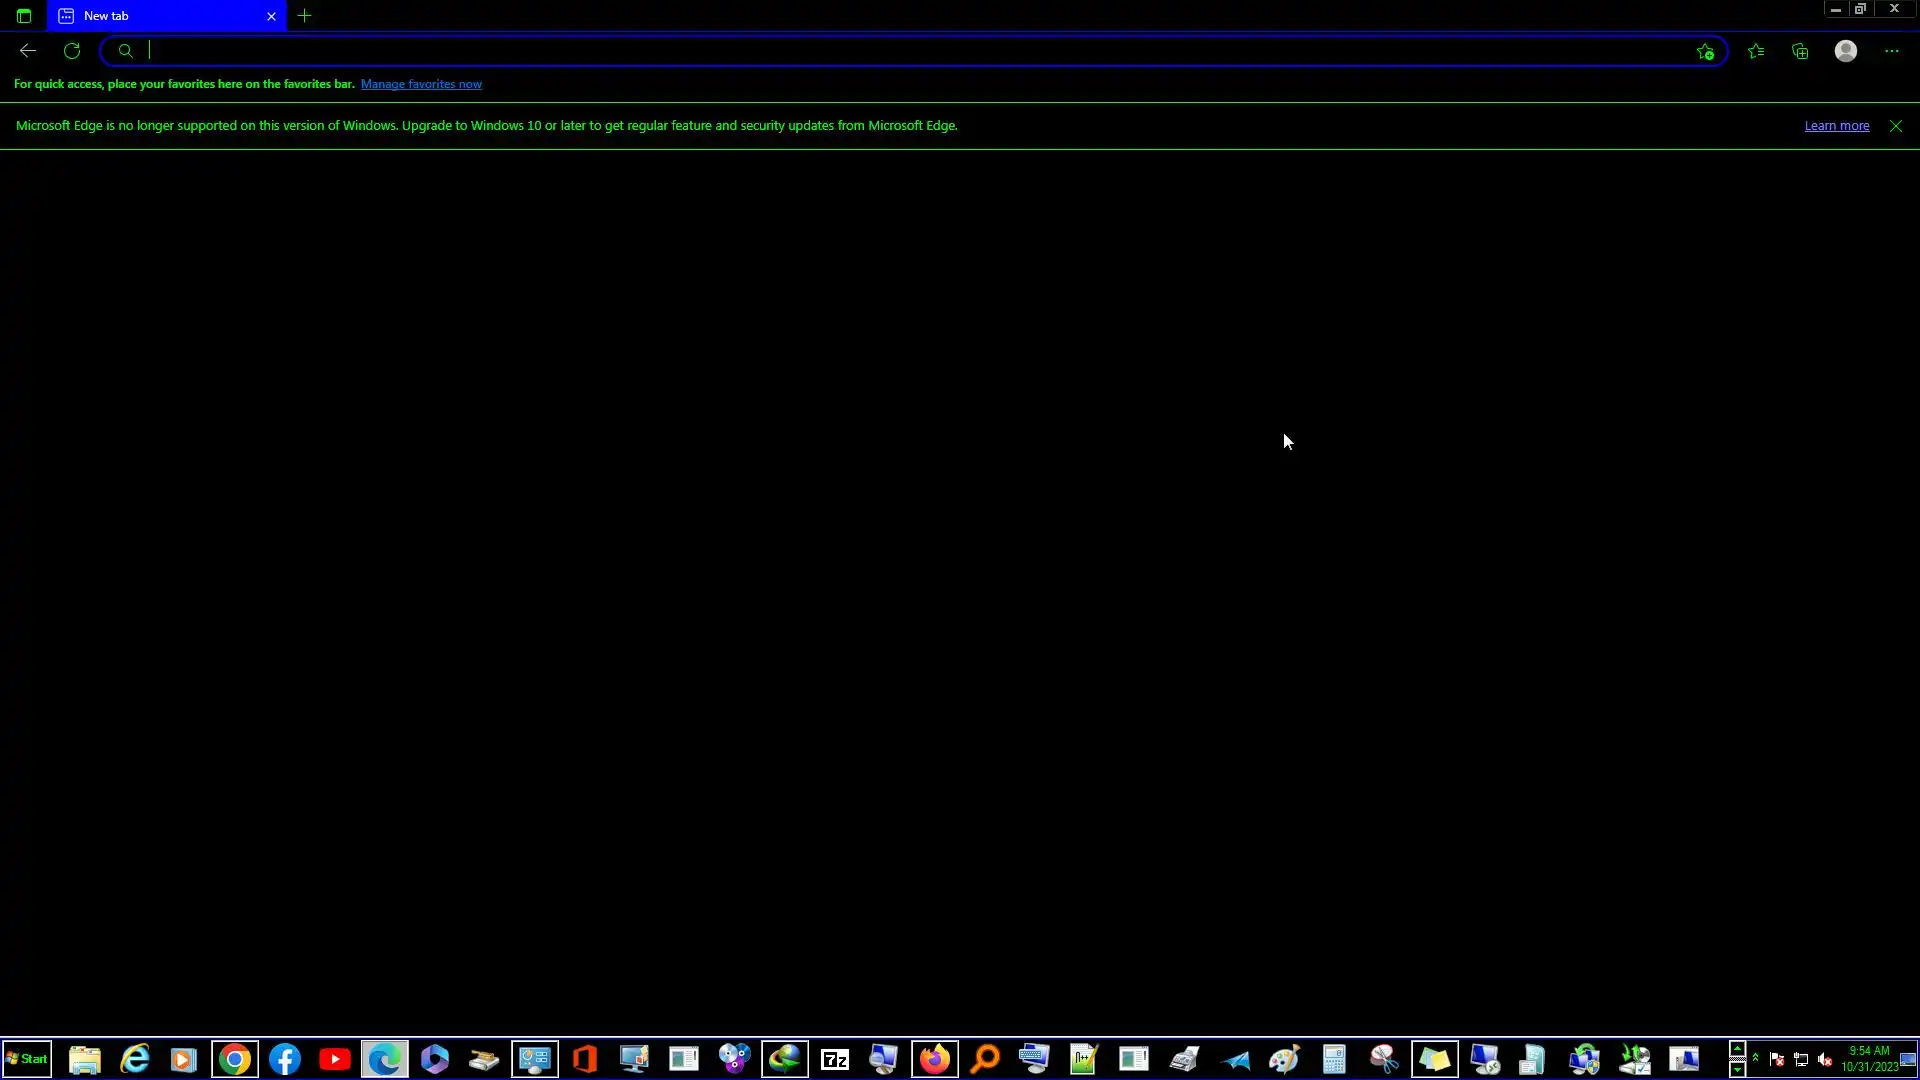
Task: Toggle muted volume icon in system tray
Action: tap(1825, 1060)
